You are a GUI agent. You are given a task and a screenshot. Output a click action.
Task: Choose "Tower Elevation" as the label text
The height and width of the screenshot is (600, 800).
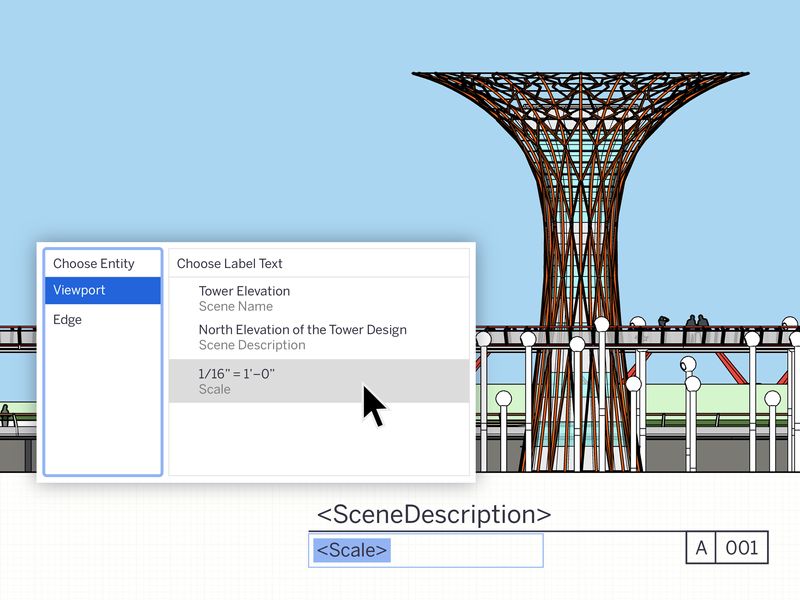pos(242,291)
